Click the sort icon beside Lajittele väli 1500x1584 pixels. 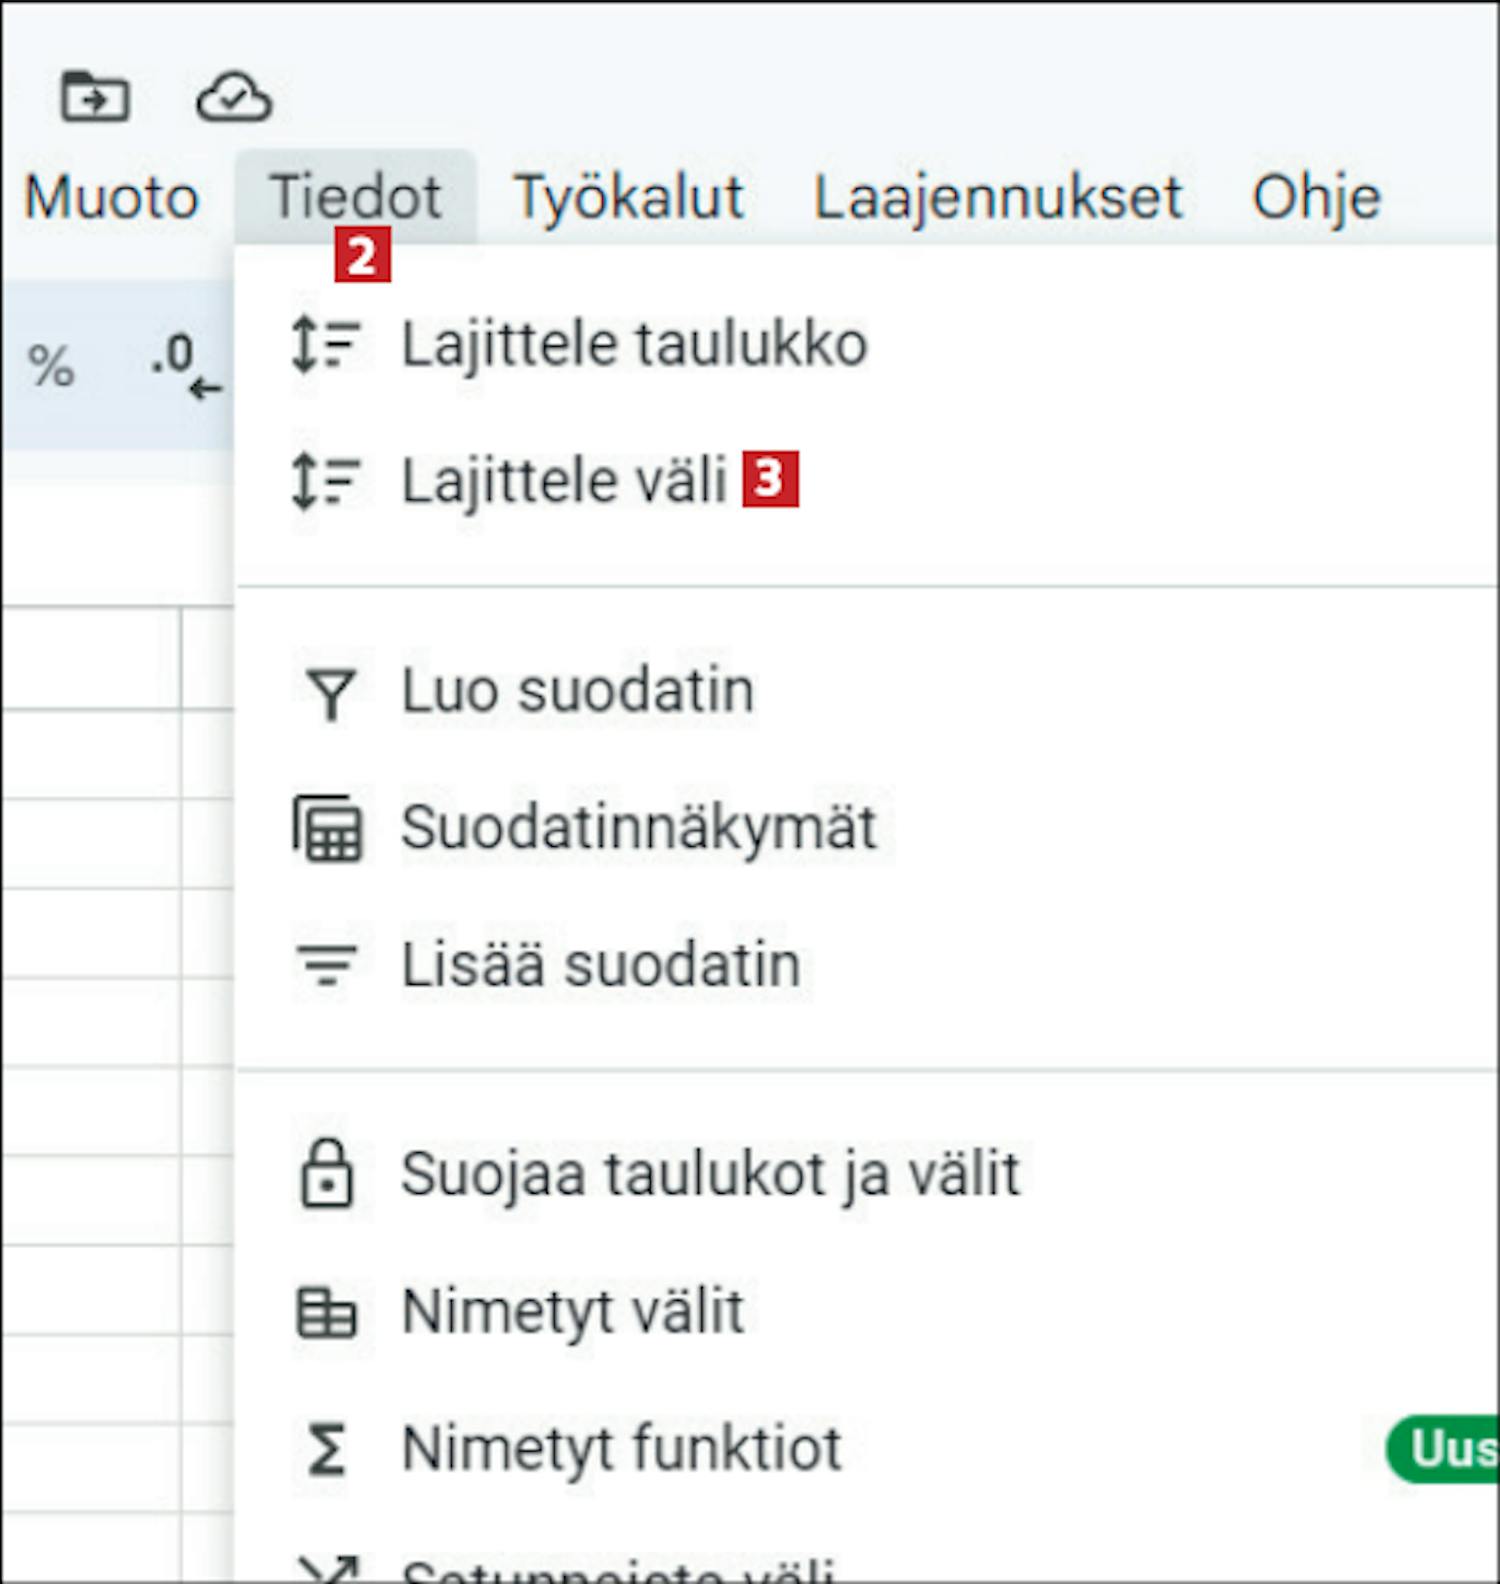326,481
